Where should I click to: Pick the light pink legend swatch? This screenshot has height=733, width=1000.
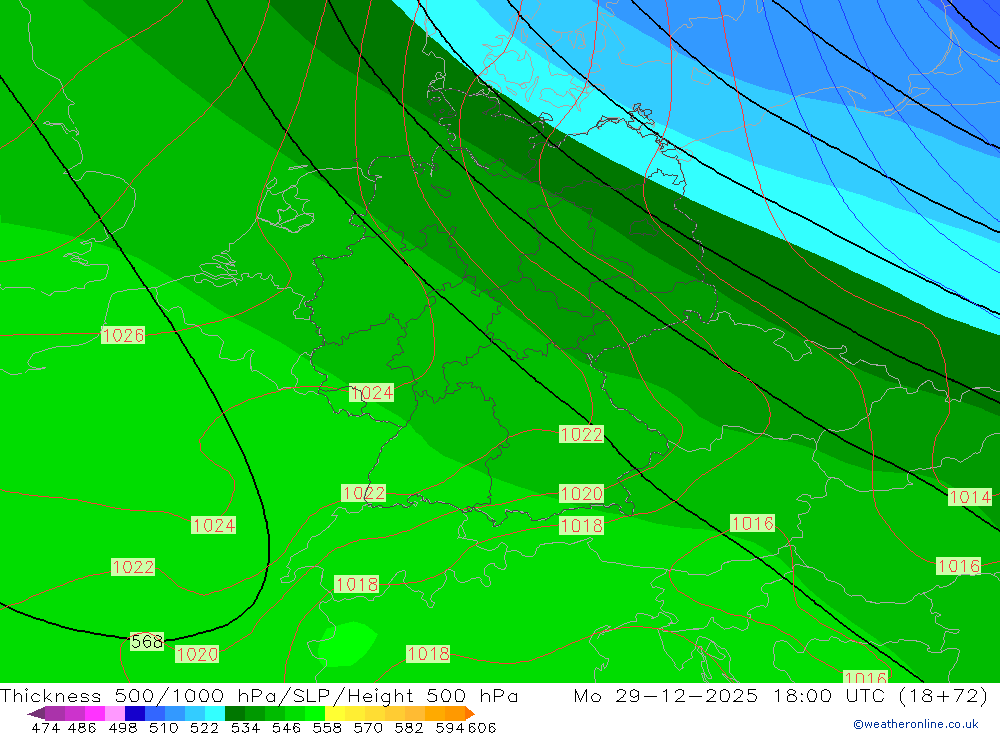coord(115,713)
